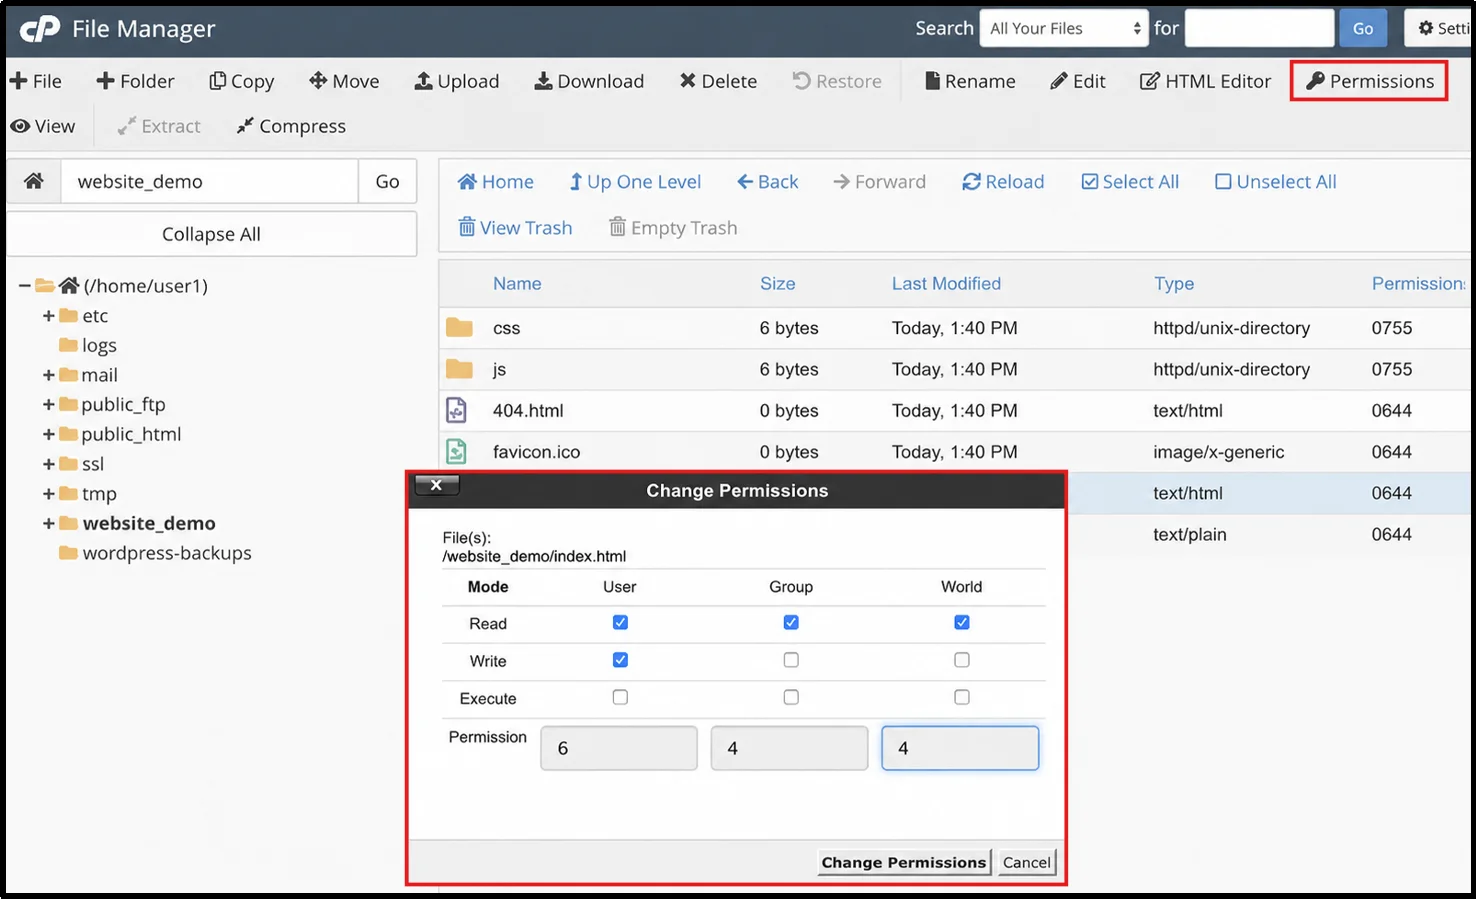Cancel the Change Permissions dialog
Image resolution: width=1476 pixels, height=899 pixels.
point(1027,862)
